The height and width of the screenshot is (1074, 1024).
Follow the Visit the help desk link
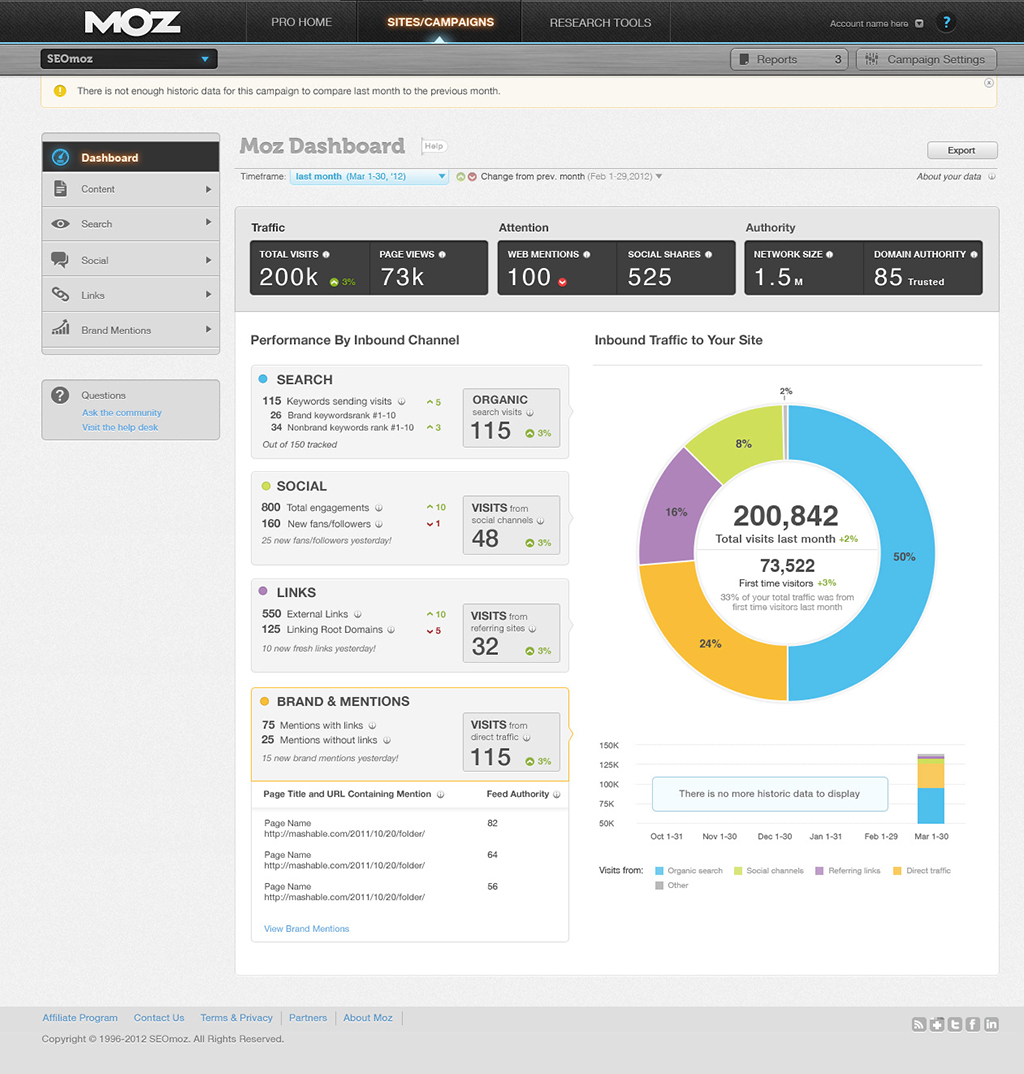pyautogui.click(x=120, y=427)
